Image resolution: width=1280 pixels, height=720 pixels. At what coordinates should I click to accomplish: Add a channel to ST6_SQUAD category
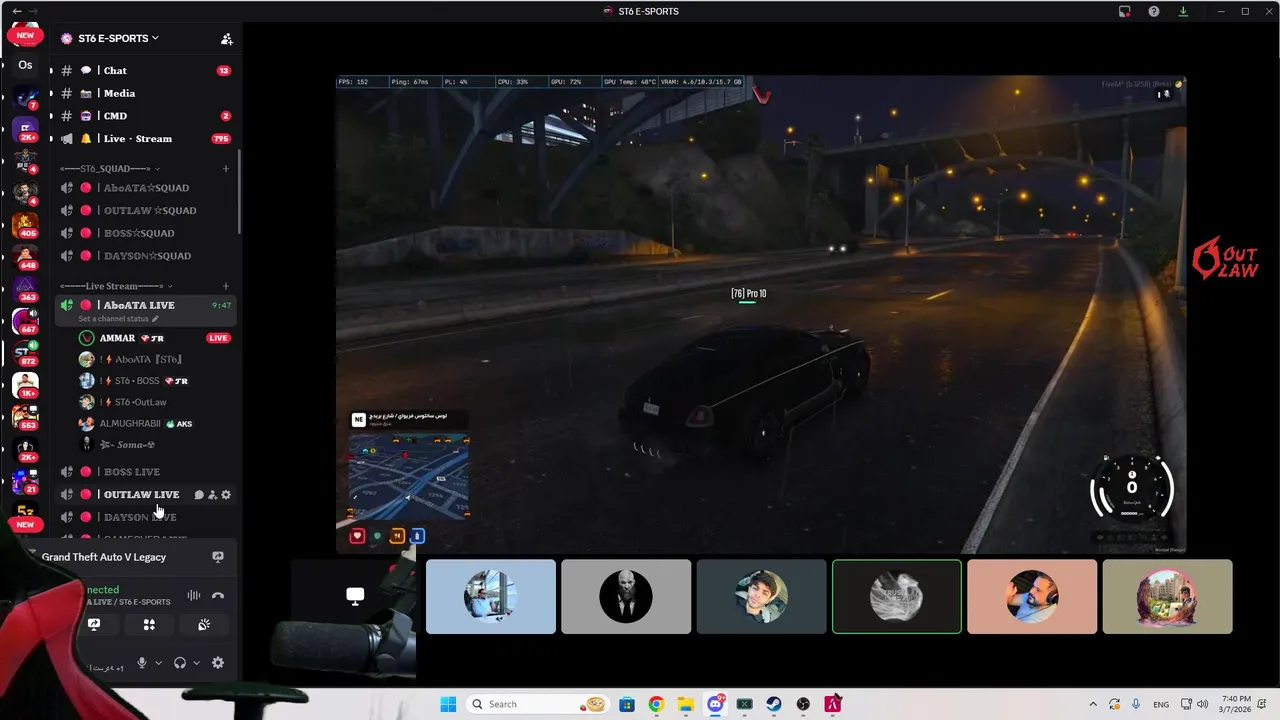point(226,168)
